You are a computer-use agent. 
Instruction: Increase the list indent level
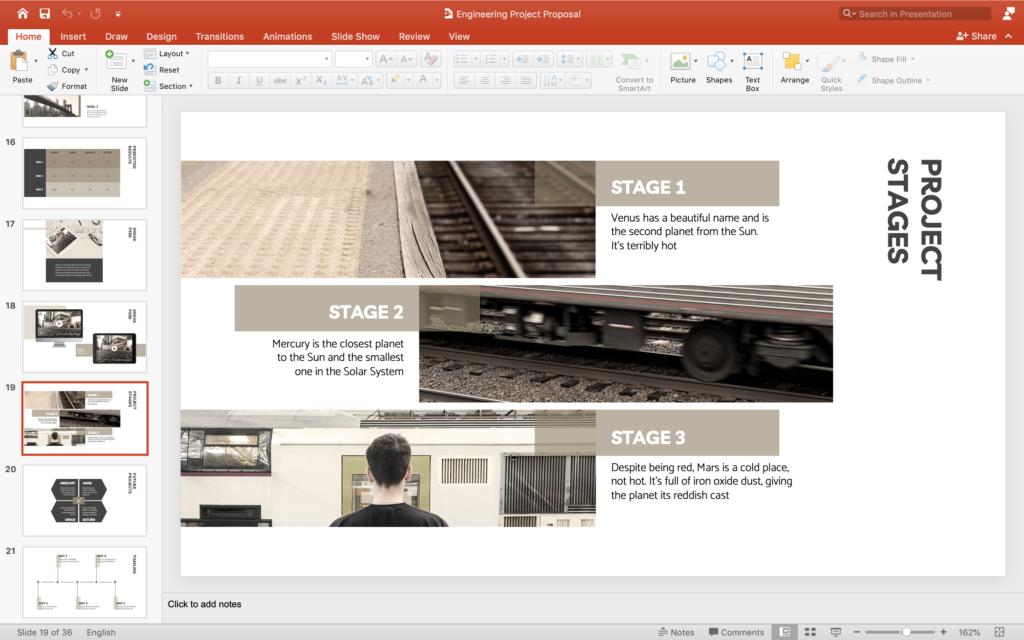(543, 59)
